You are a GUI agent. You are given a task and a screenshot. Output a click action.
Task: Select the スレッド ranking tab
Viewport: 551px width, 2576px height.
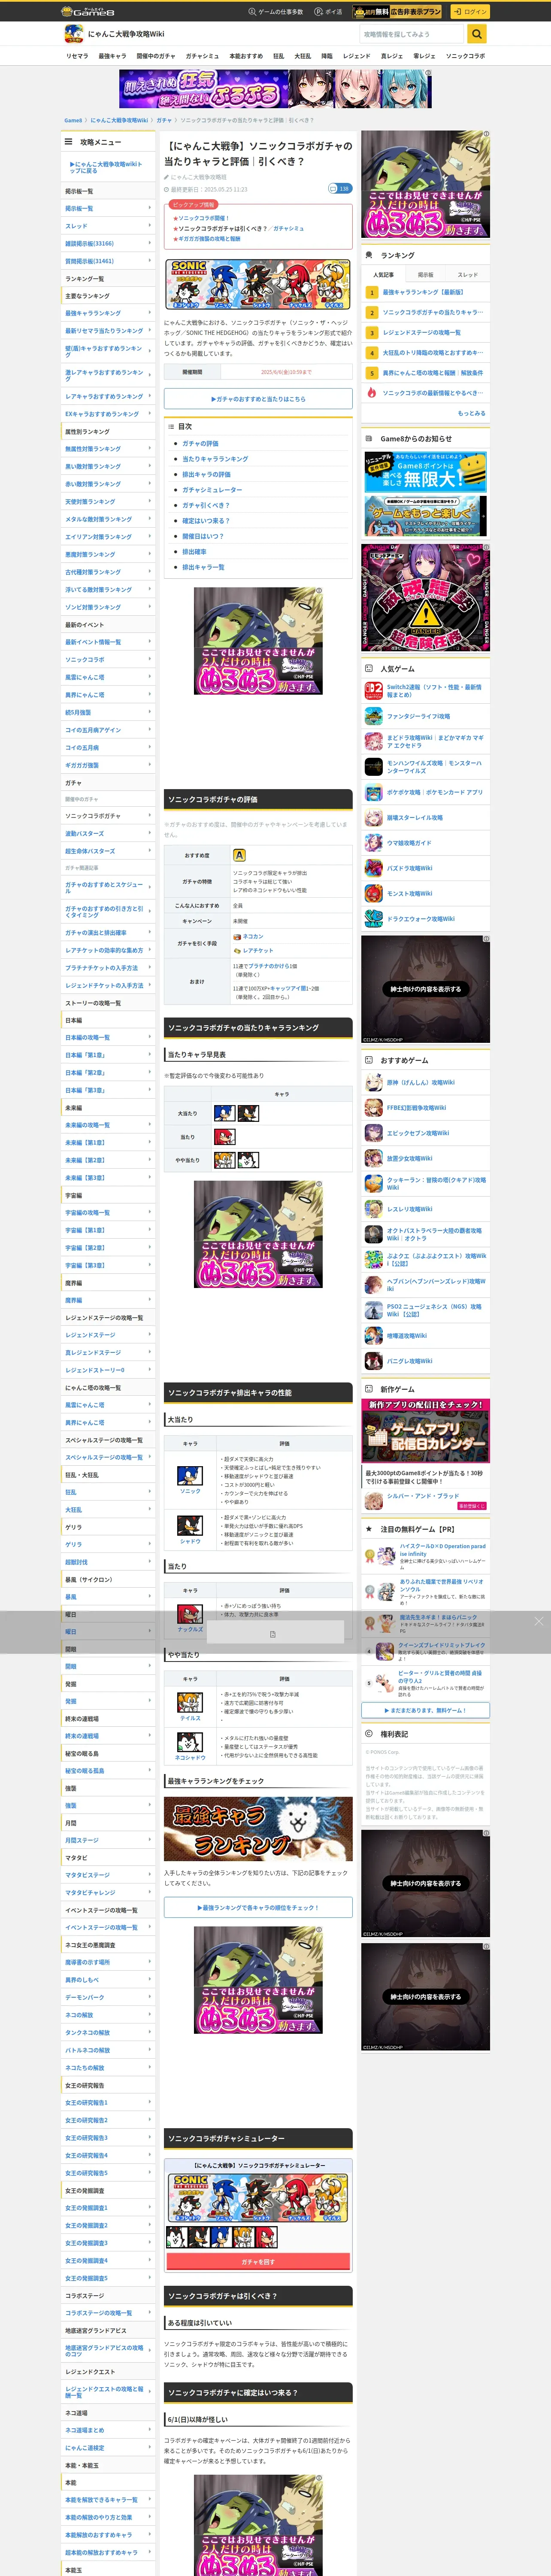coord(468,274)
